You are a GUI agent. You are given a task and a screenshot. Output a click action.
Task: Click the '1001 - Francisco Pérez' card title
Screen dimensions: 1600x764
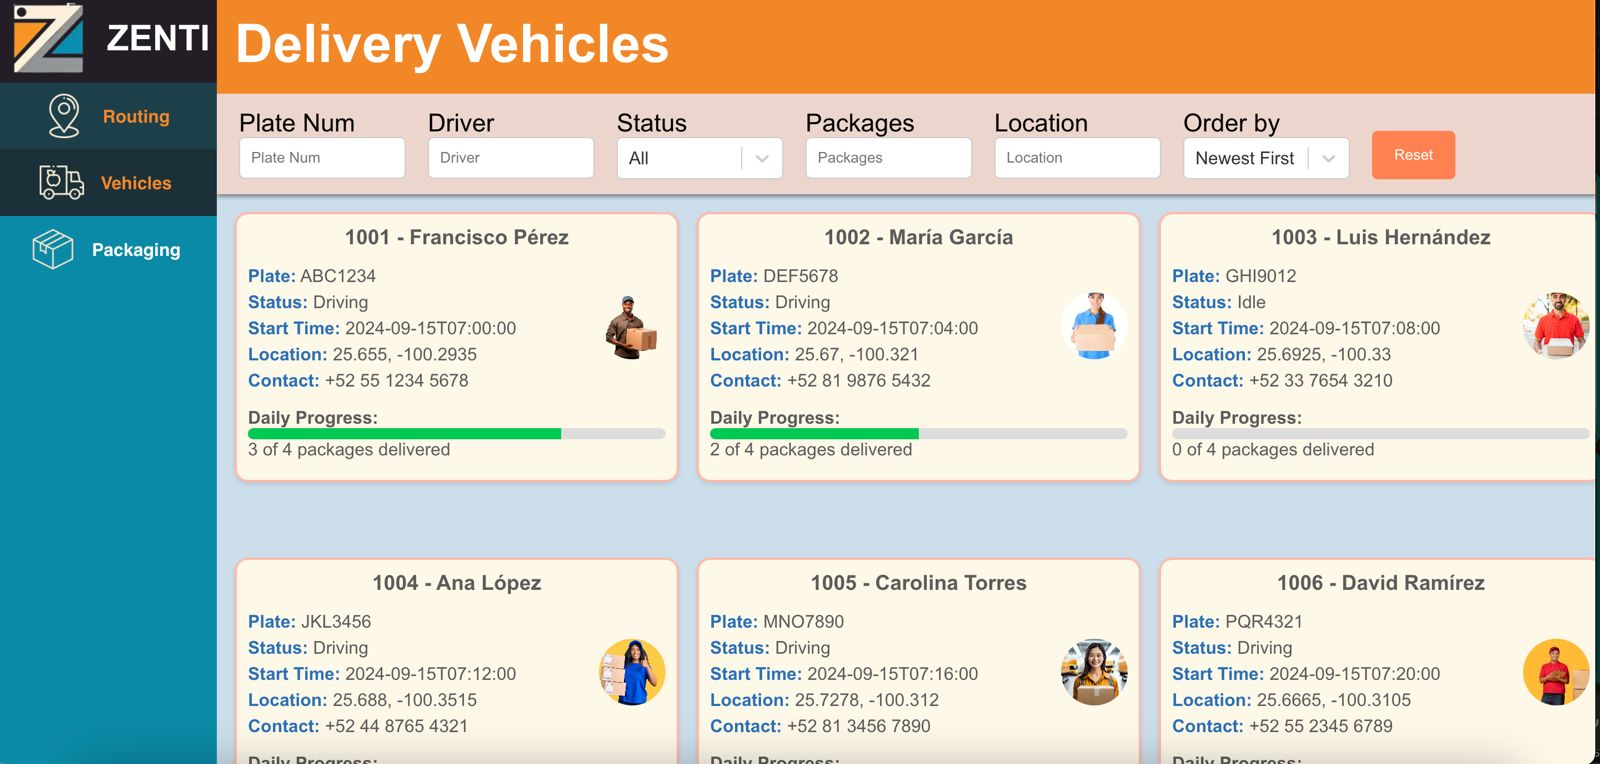click(457, 237)
